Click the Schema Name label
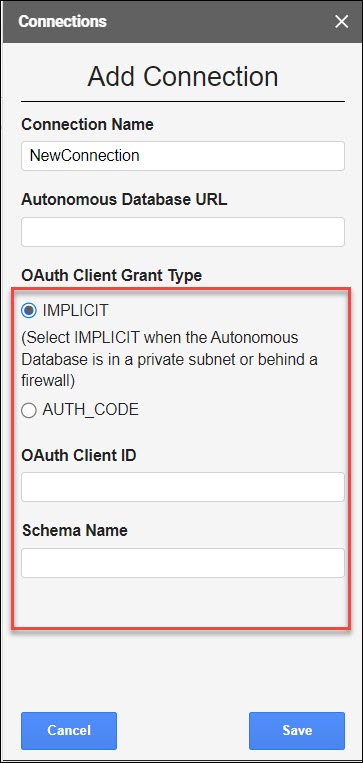The image size is (363, 763). click(75, 530)
